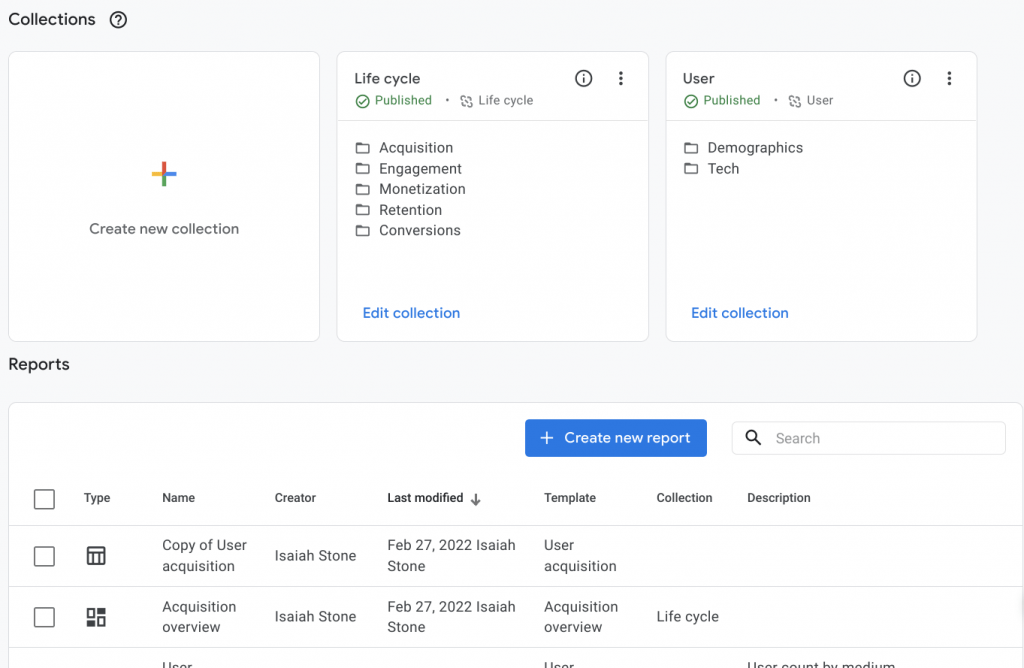Click the Demographics folder icon
The image size is (1024, 668).
tap(692, 147)
